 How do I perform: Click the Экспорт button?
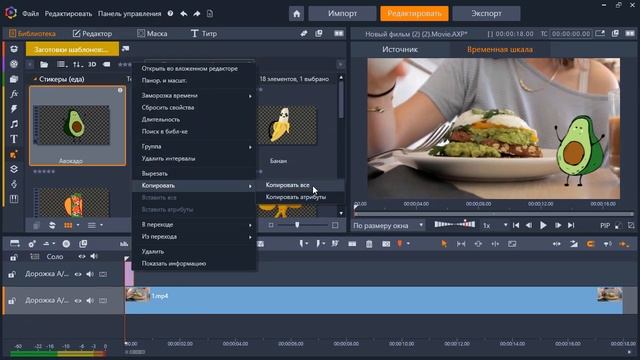(487, 13)
